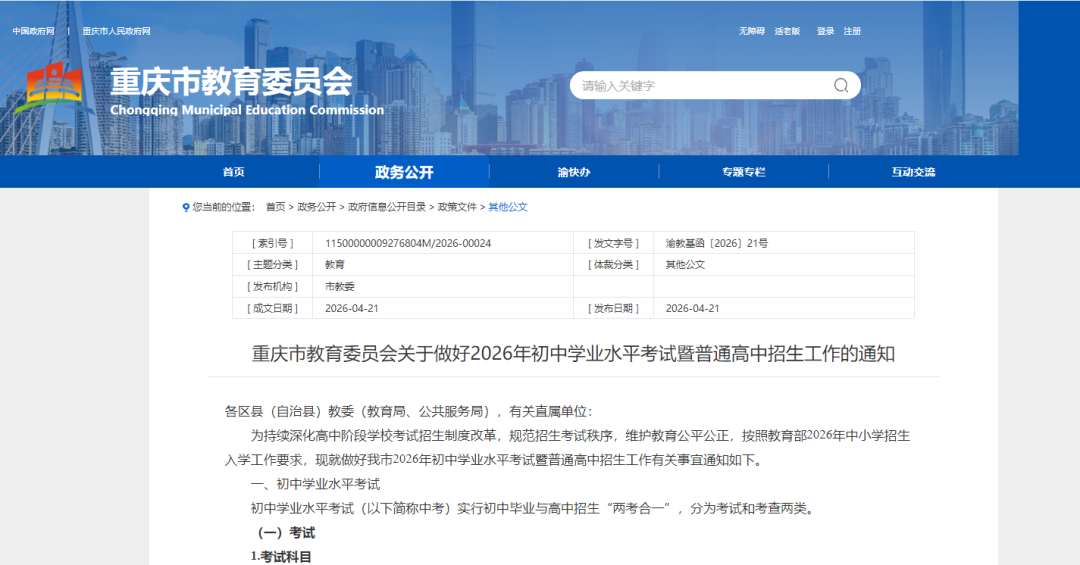Switch to 适老版 elderly-friendly version
The image size is (1080, 565).
(789, 31)
